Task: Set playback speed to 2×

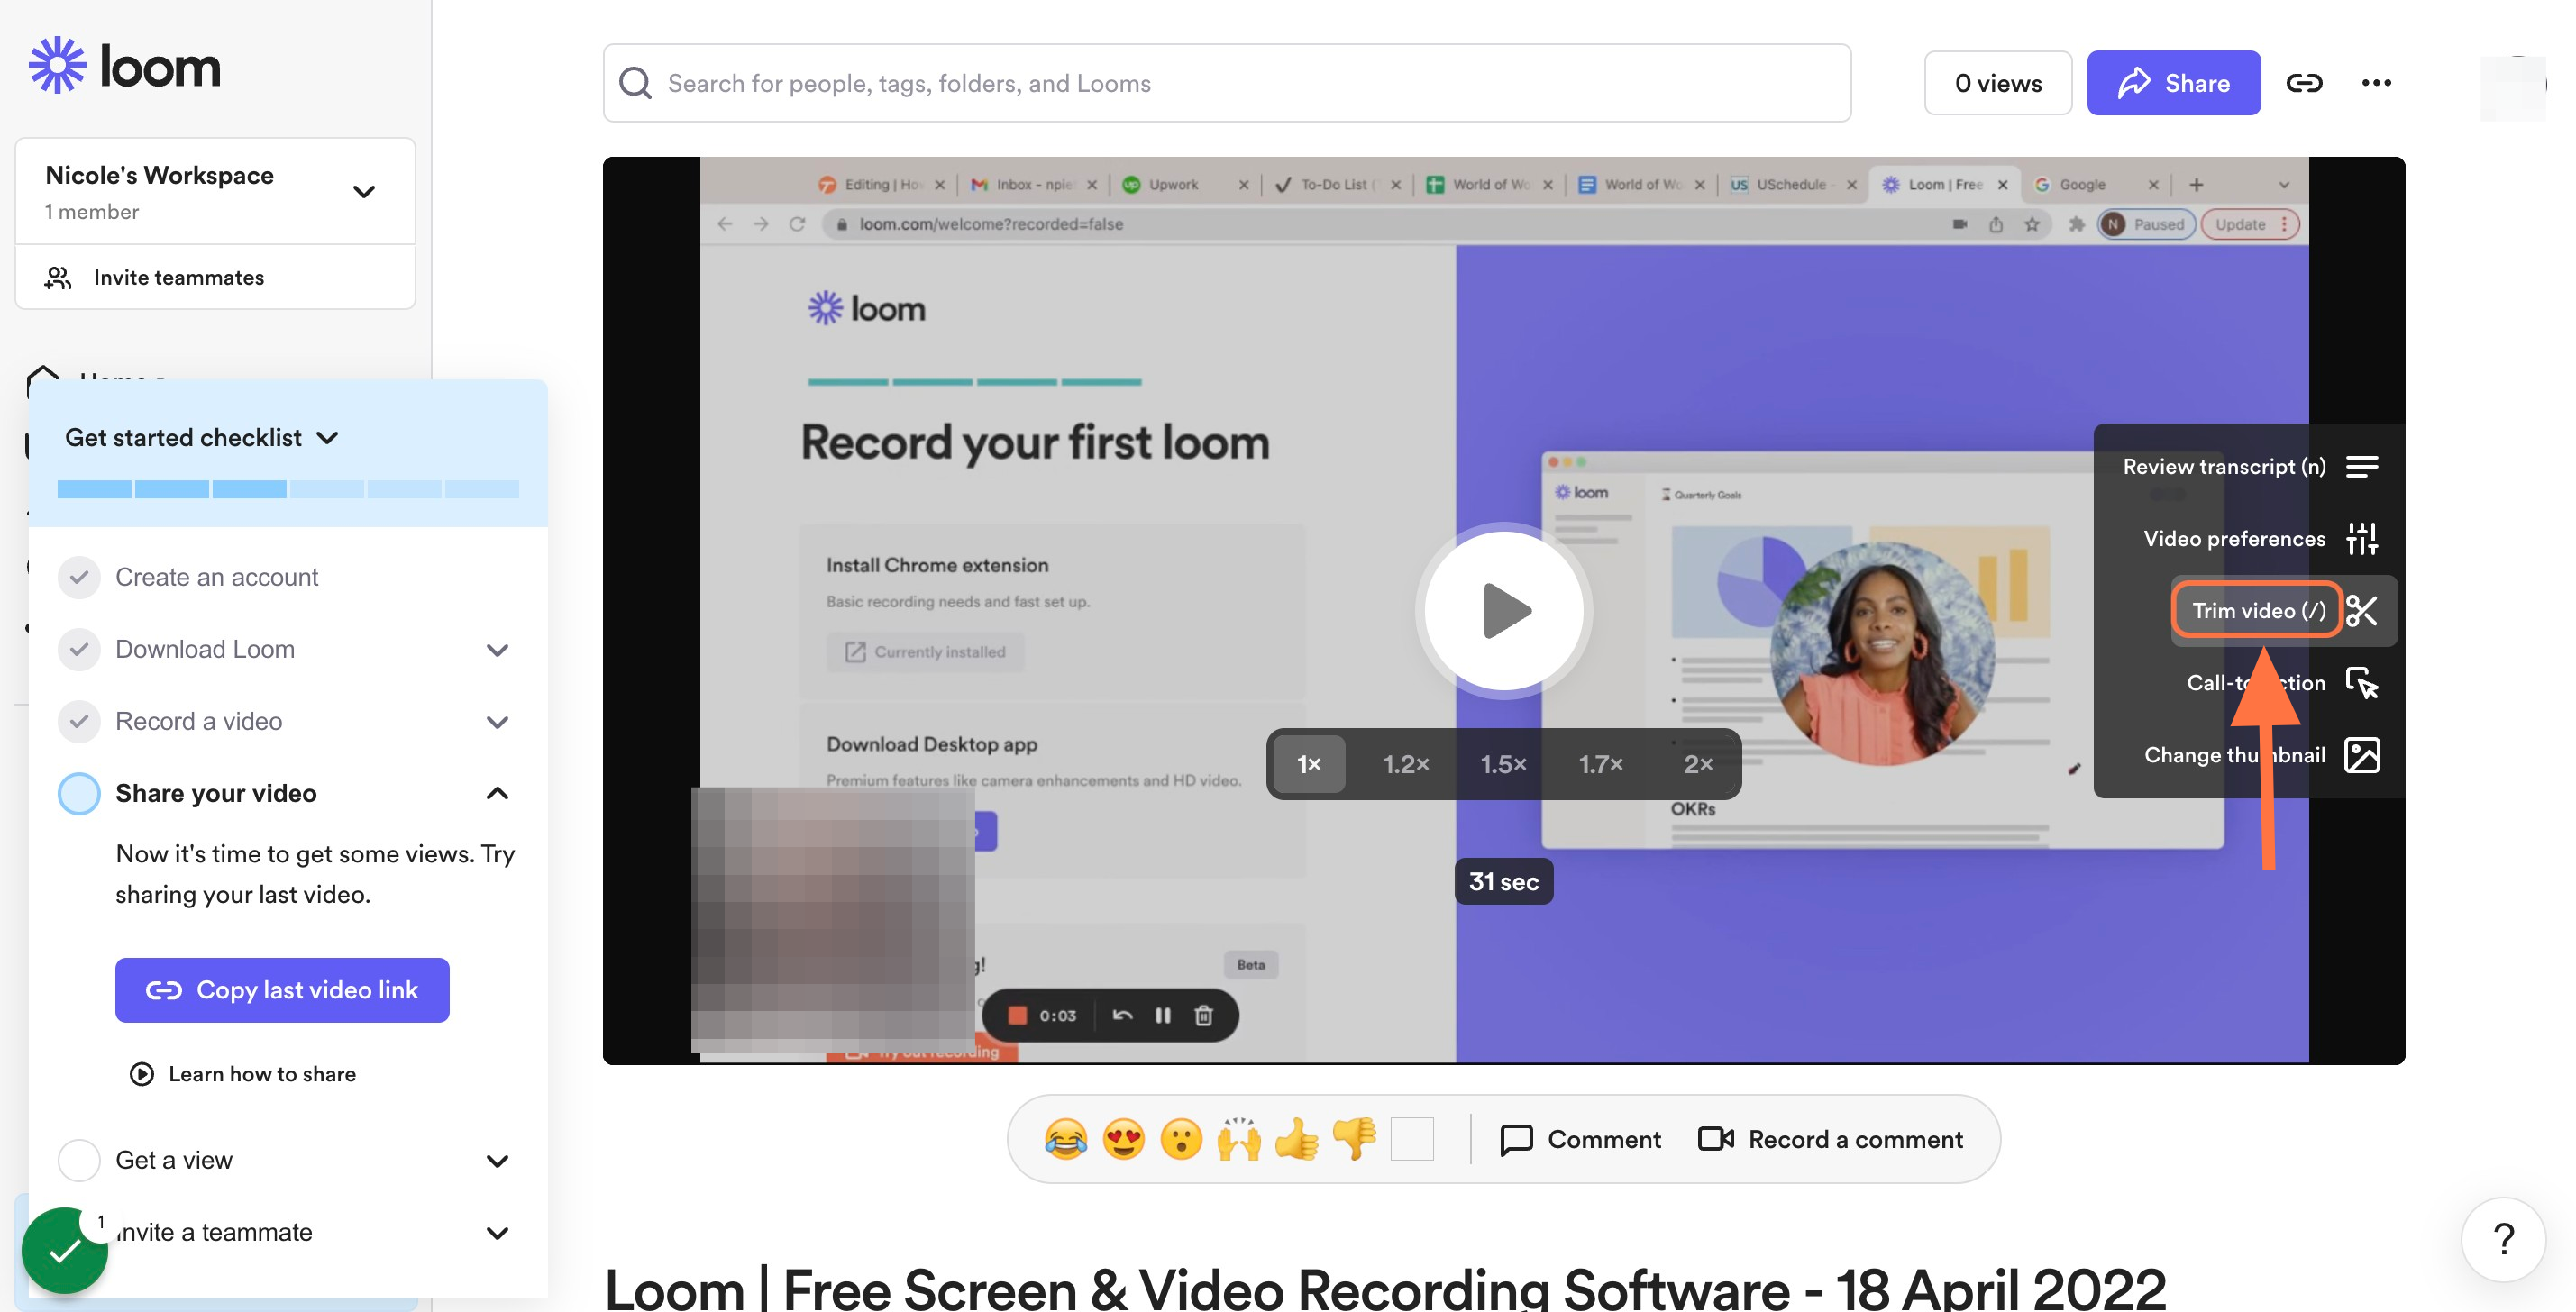Action: point(1698,764)
